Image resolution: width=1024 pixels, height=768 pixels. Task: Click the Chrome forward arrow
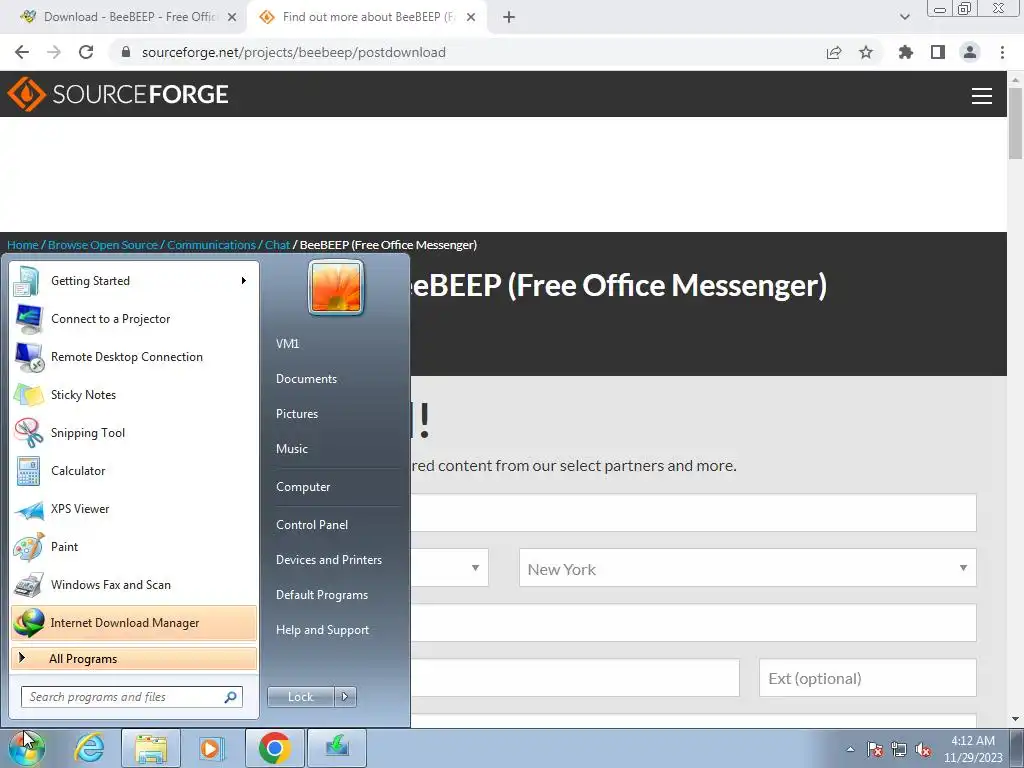click(54, 52)
